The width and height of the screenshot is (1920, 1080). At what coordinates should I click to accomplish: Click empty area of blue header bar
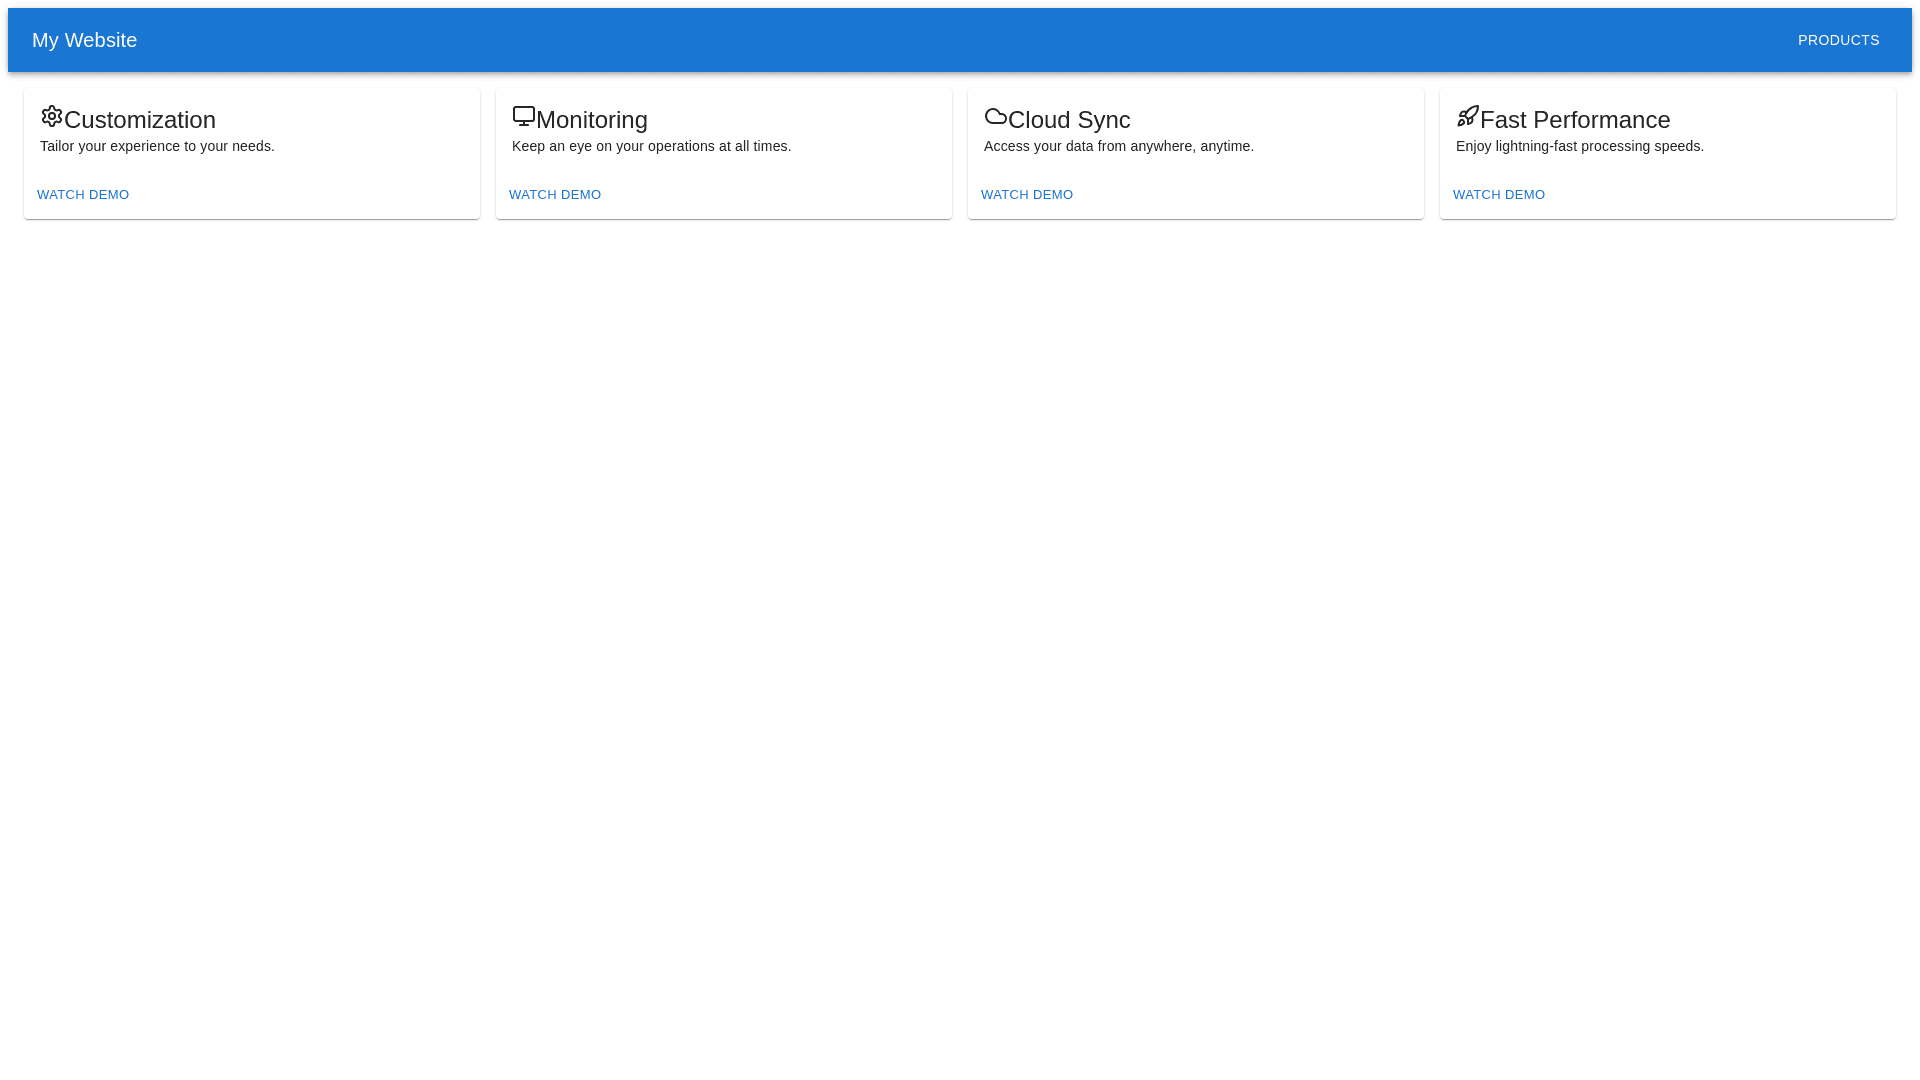[960, 40]
